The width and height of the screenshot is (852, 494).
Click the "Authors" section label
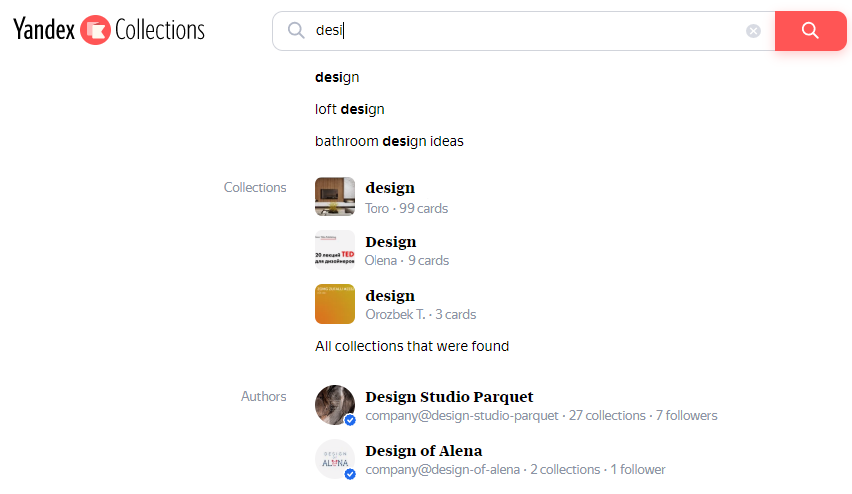pos(264,397)
